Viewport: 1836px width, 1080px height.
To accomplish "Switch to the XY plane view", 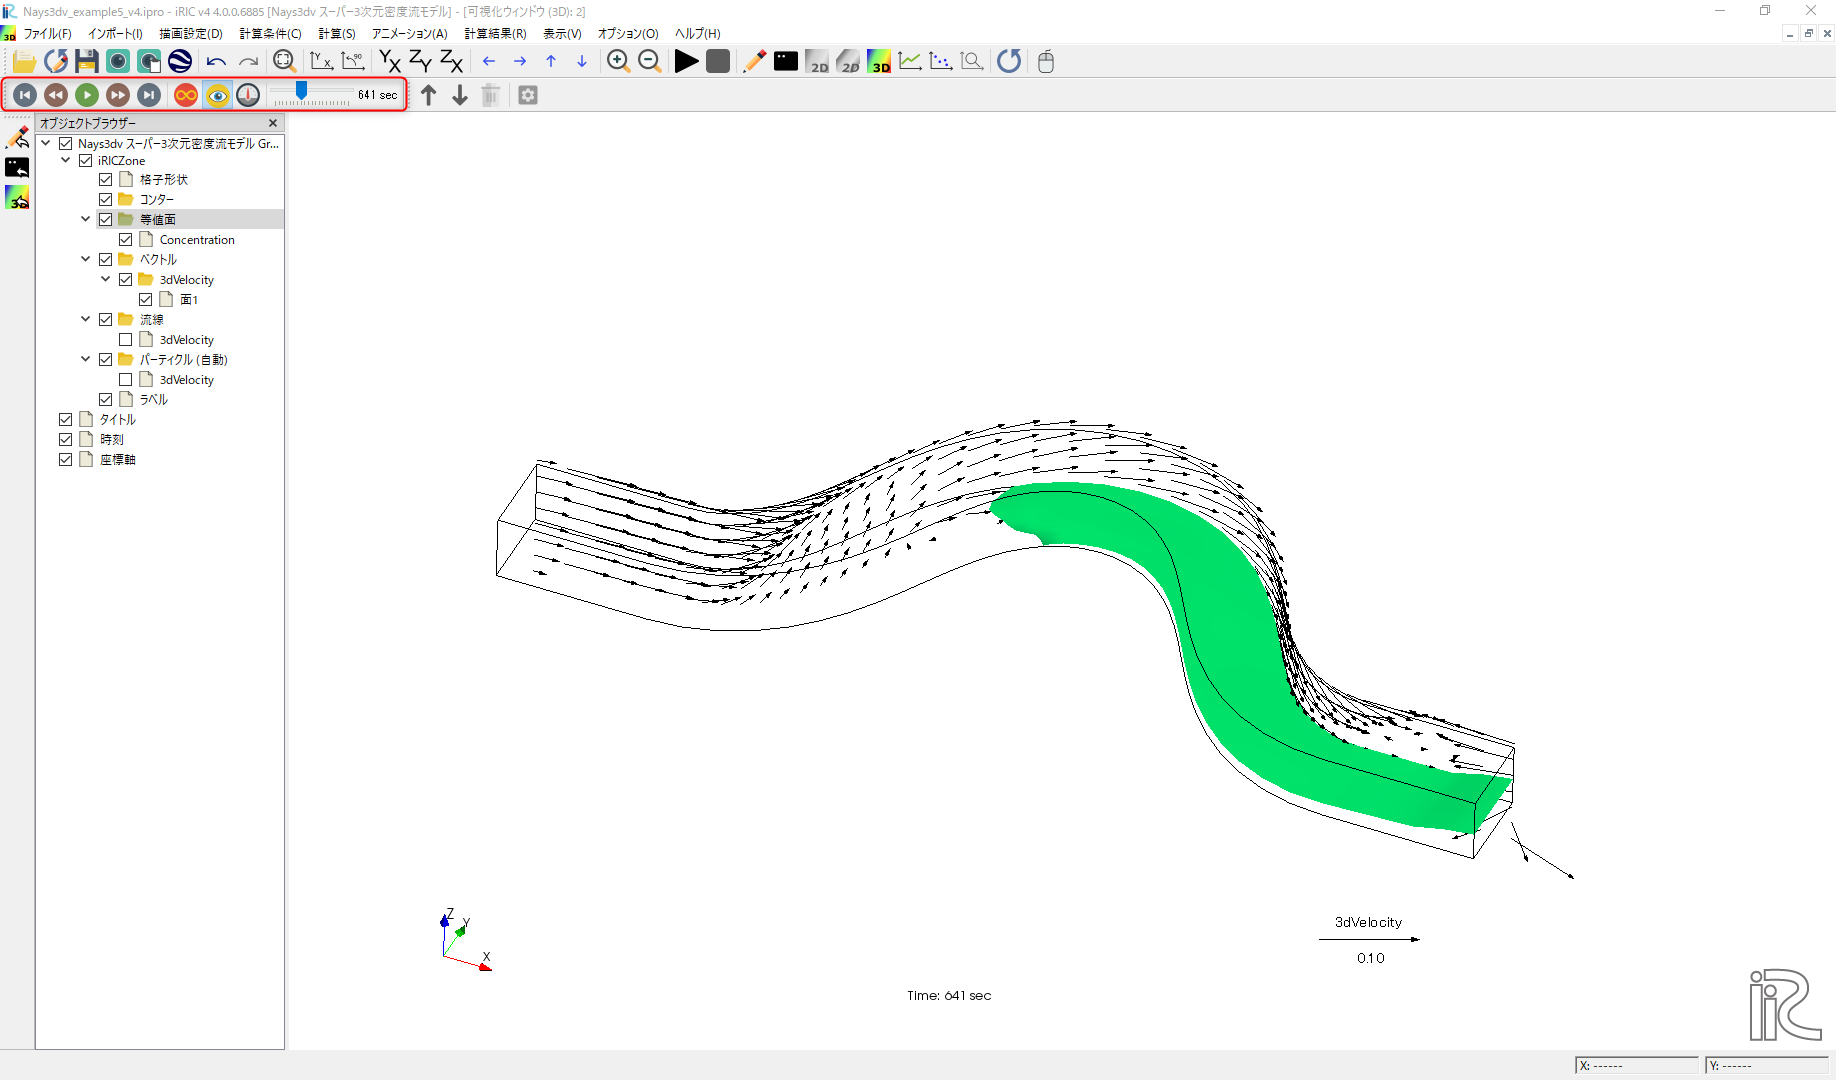I will point(390,62).
